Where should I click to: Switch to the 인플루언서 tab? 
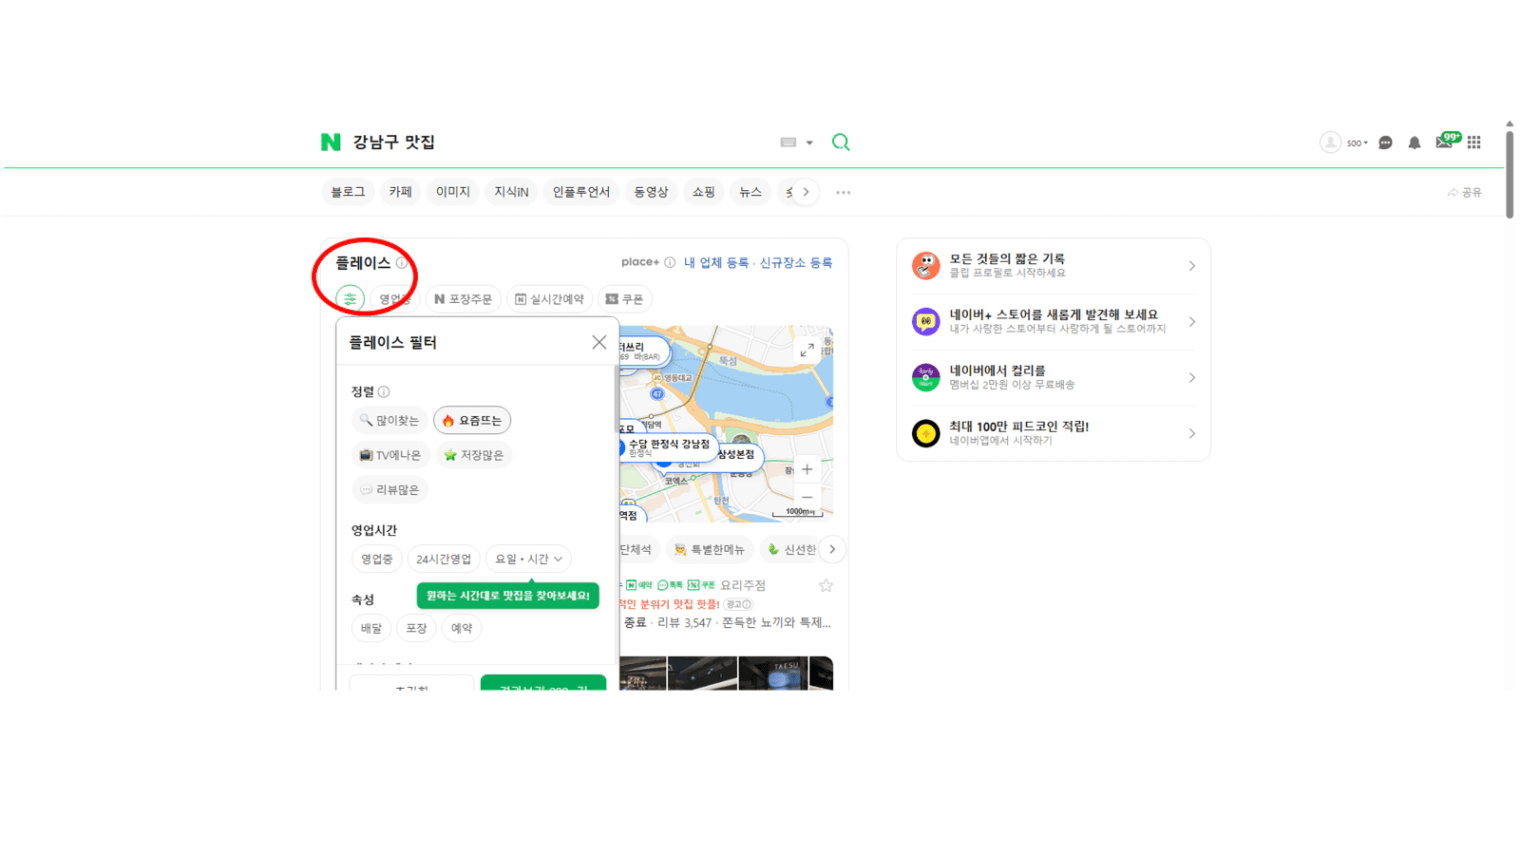[x=581, y=192]
